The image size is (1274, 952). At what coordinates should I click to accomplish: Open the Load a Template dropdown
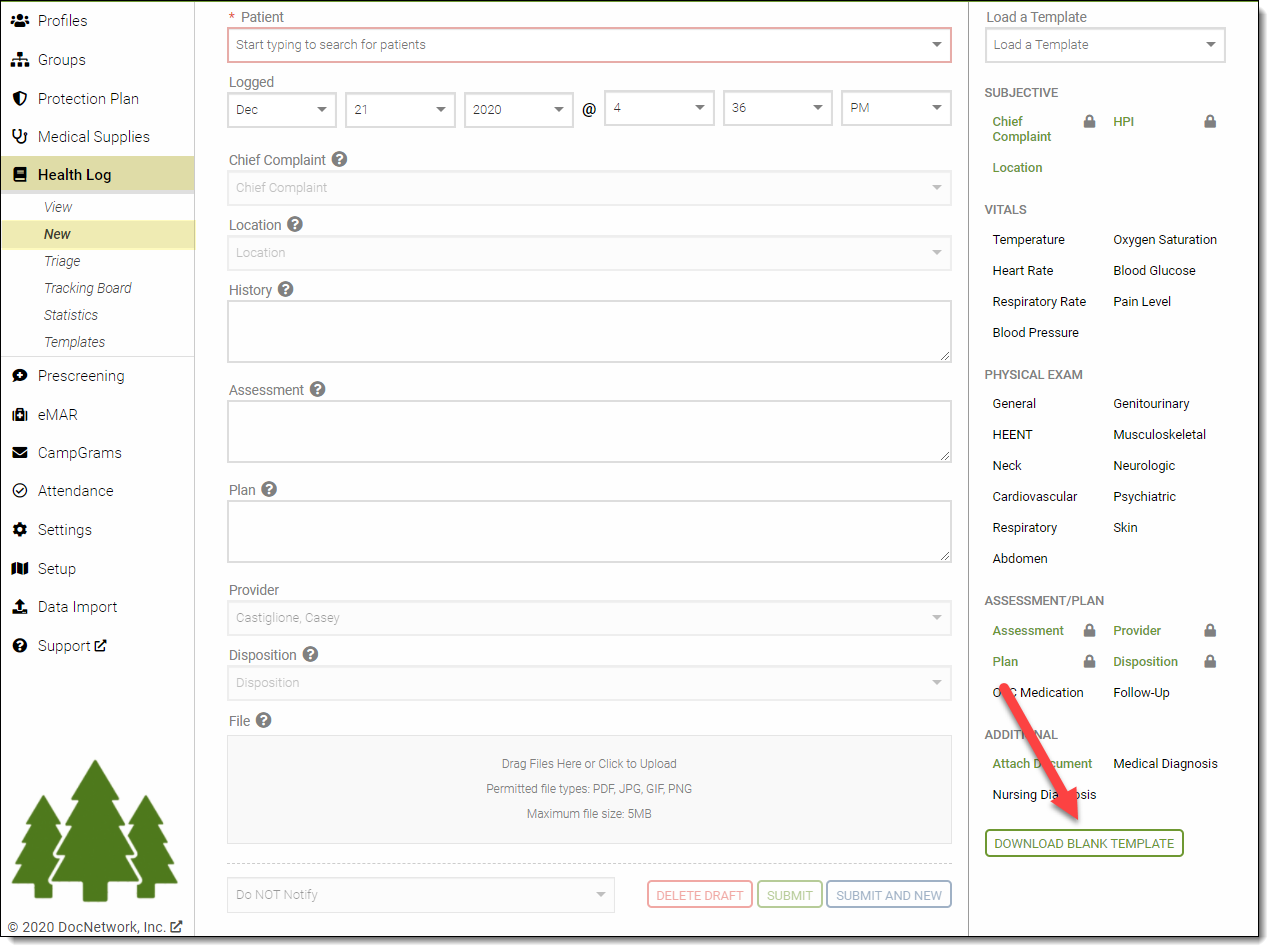coord(1104,45)
